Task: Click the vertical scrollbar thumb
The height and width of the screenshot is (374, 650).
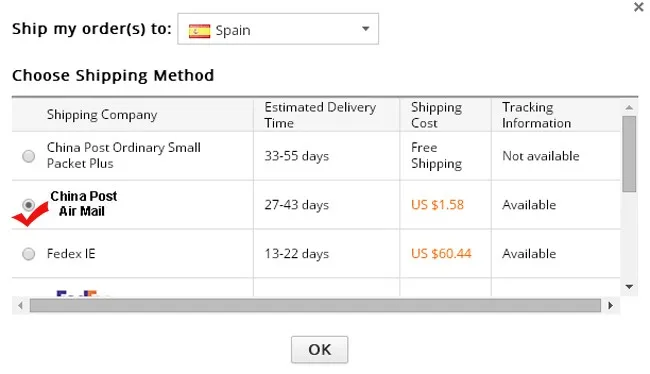Action: [x=629, y=154]
